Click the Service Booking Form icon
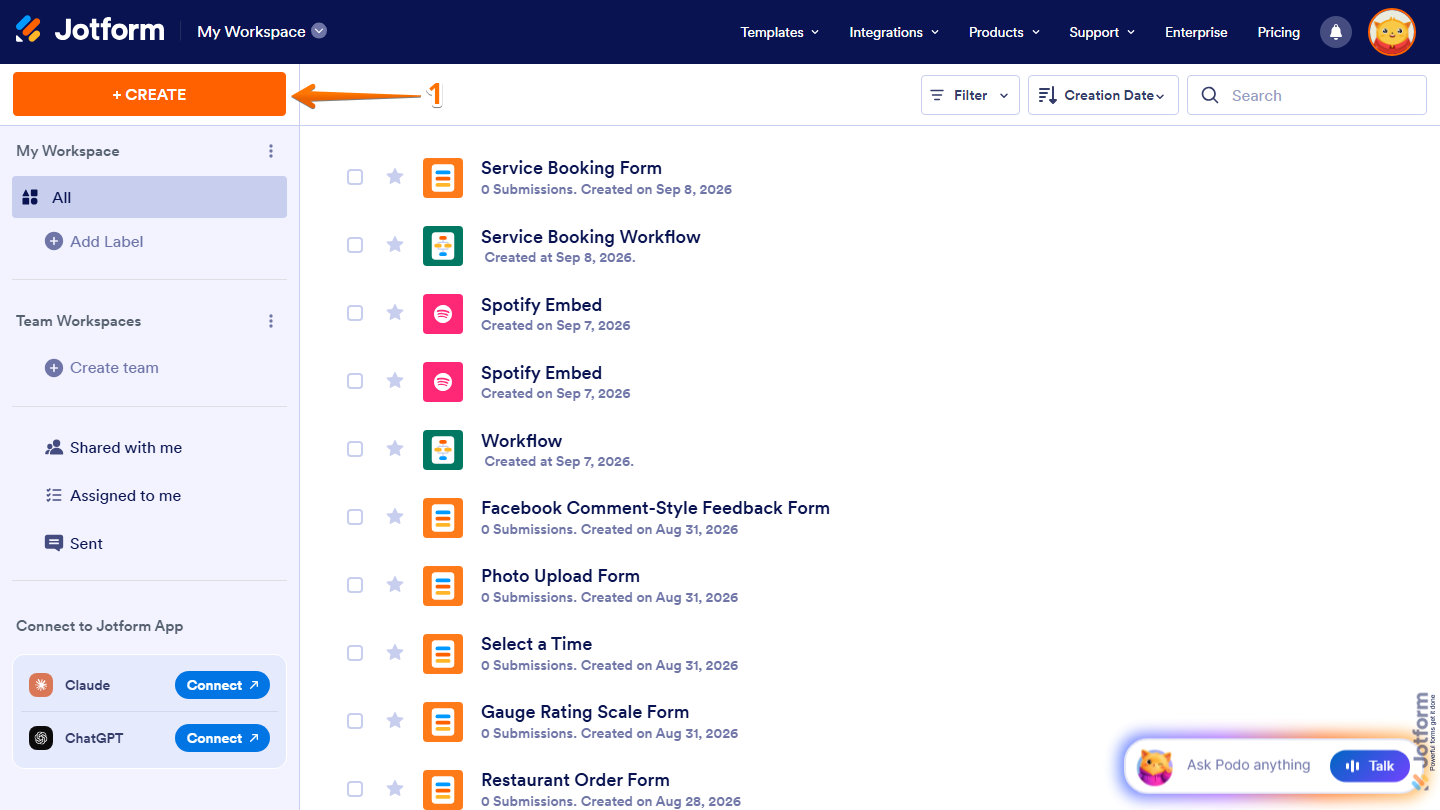This screenshot has height=810, width=1440. [443, 178]
